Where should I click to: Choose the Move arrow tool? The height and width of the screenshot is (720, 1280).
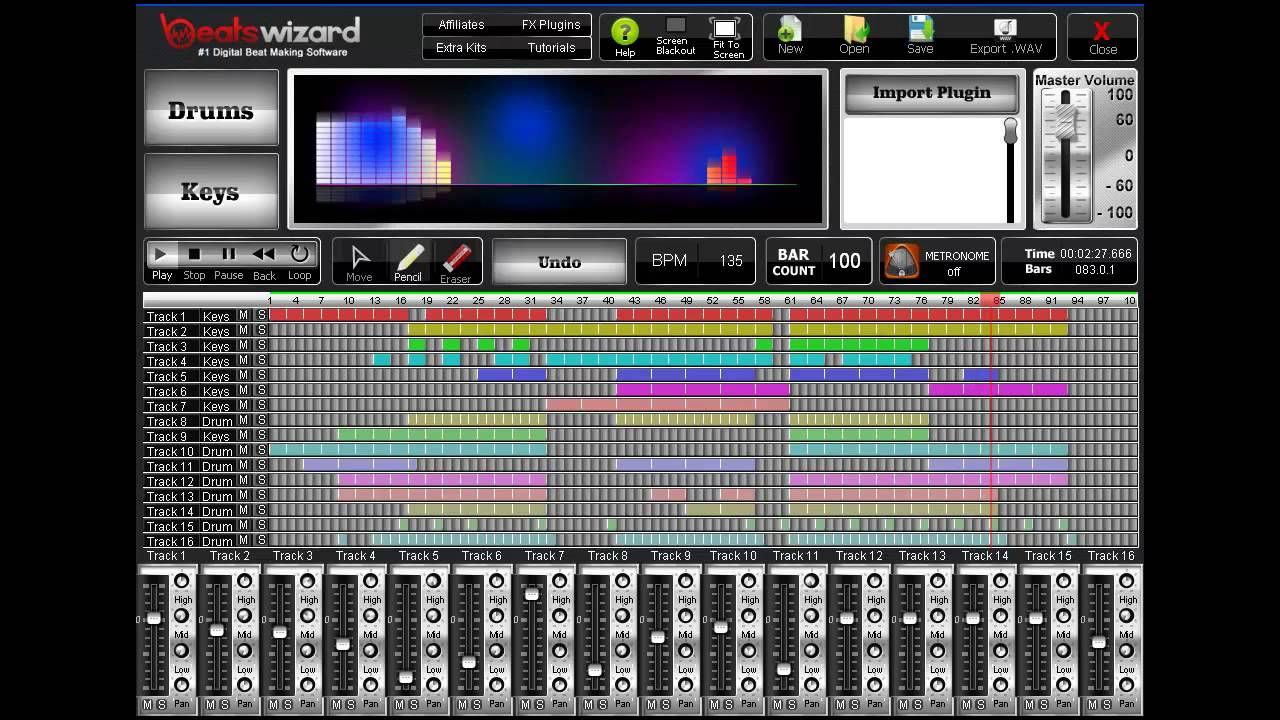[x=360, y=260]
